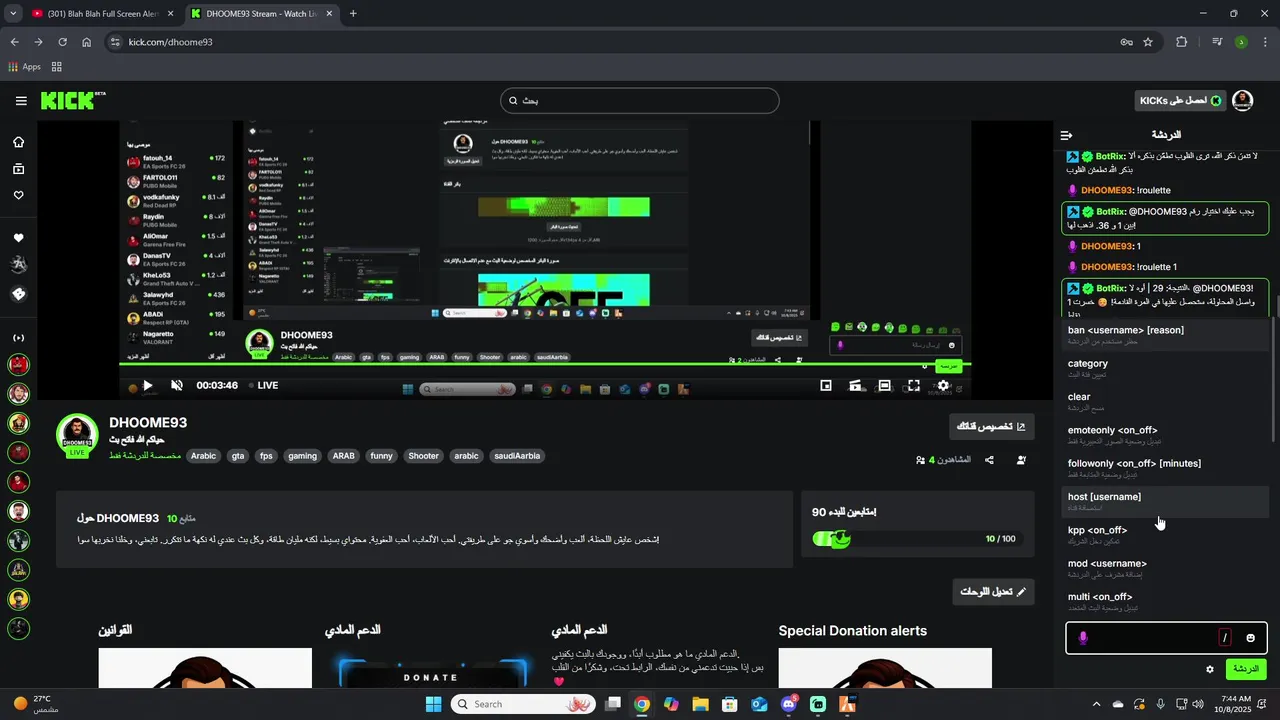Go to Home in the Kick sidebar

pyautogui.click(x=18, y=142)
